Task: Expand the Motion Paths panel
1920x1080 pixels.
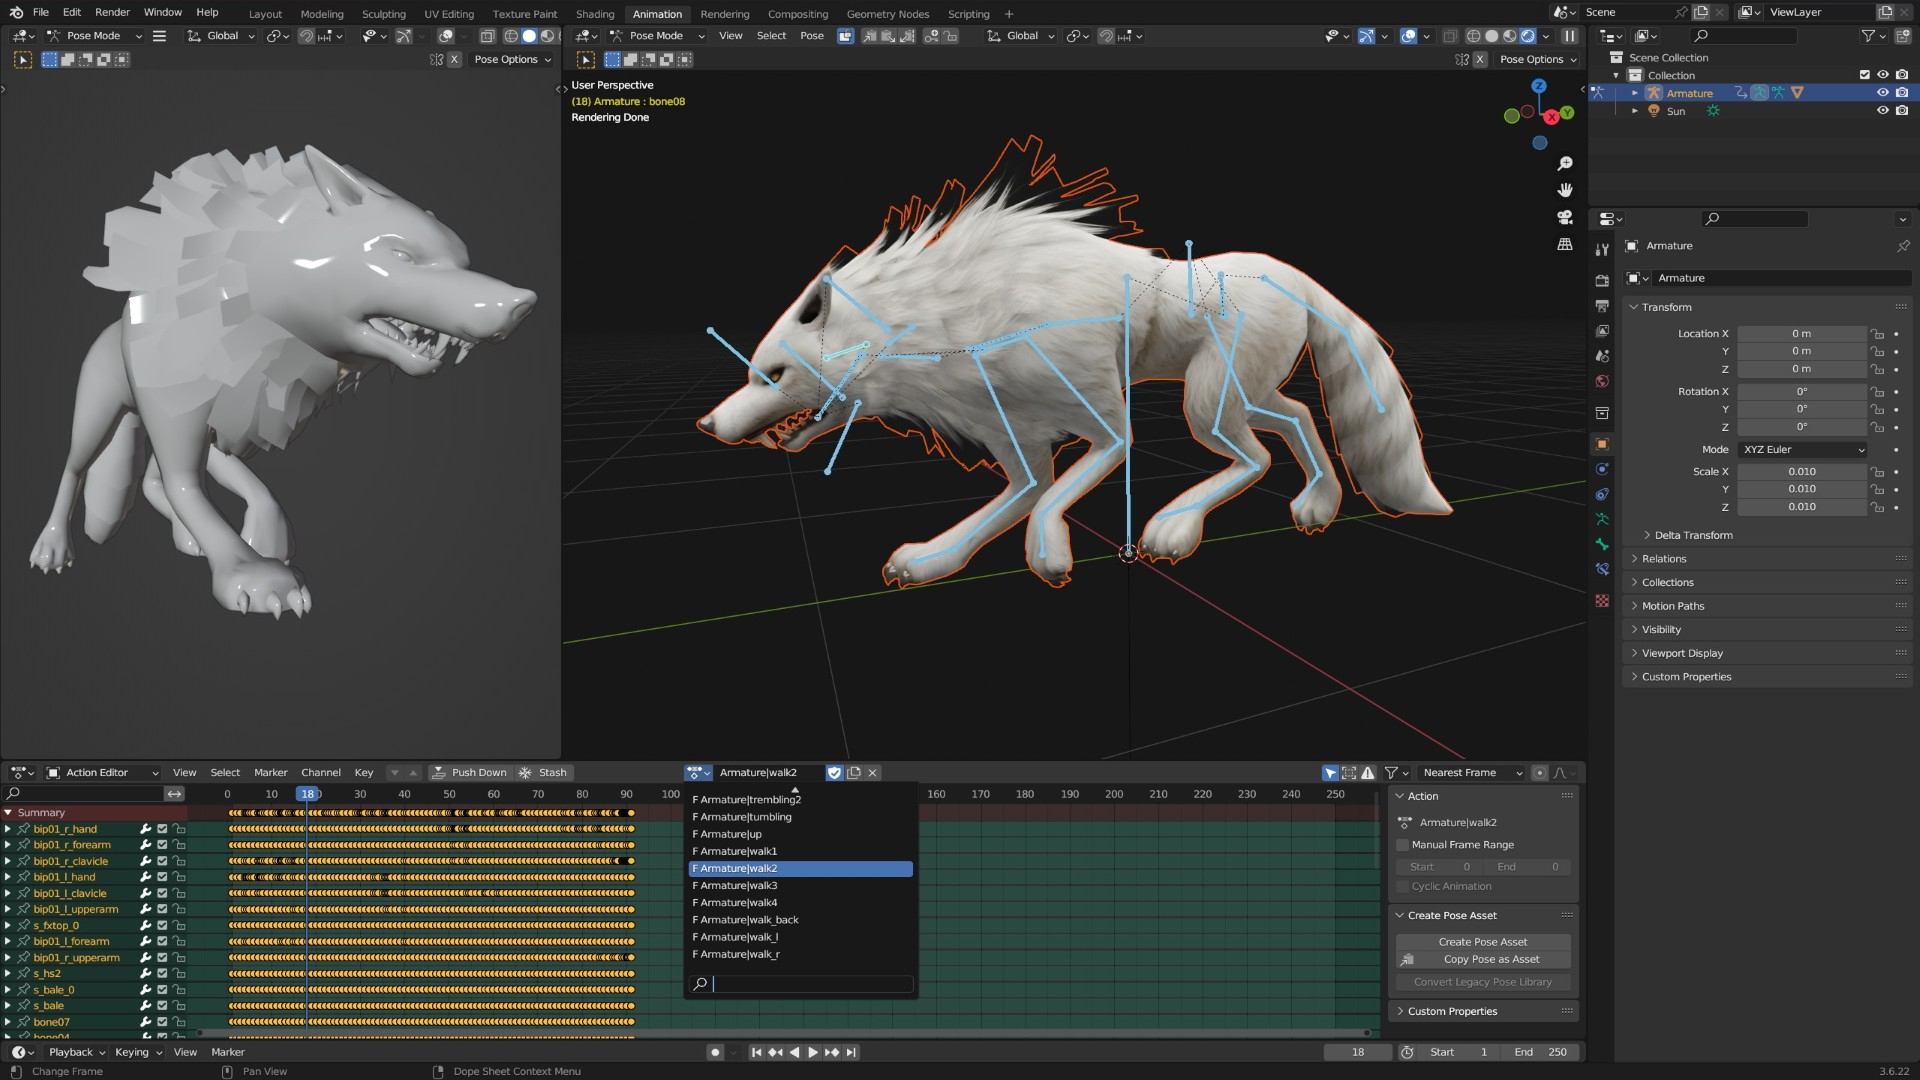Action: tap(1672, 606)
